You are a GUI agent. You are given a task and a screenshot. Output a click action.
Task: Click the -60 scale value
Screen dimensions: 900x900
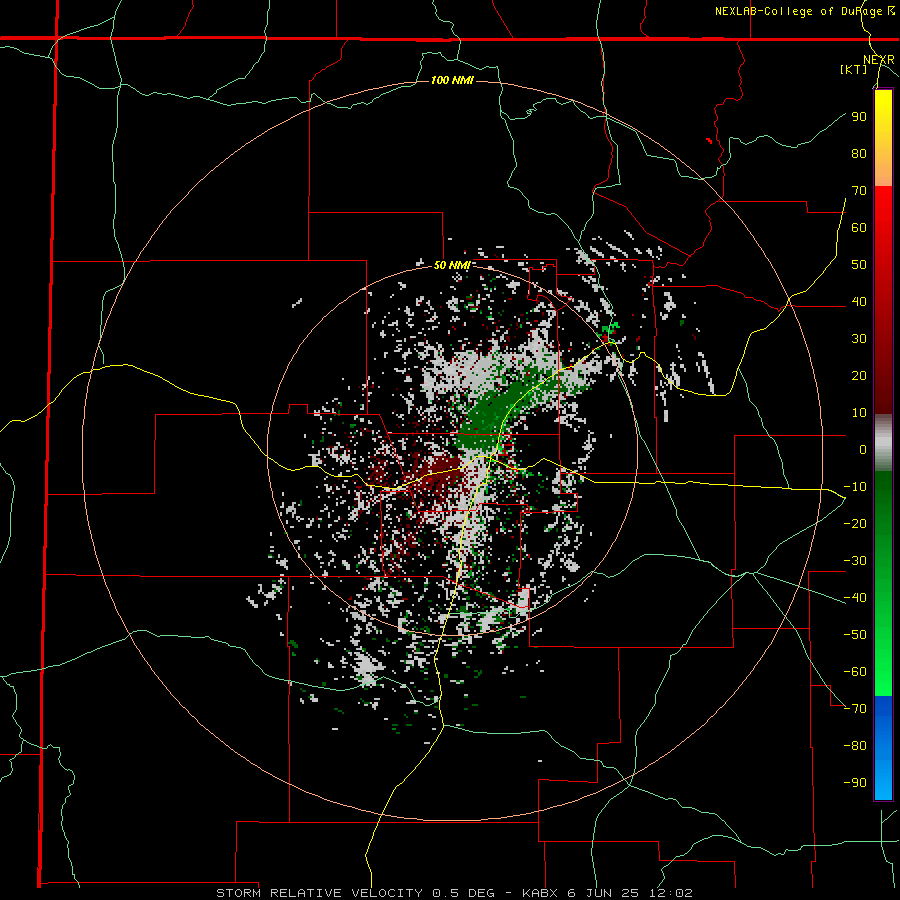pos(855,672)
